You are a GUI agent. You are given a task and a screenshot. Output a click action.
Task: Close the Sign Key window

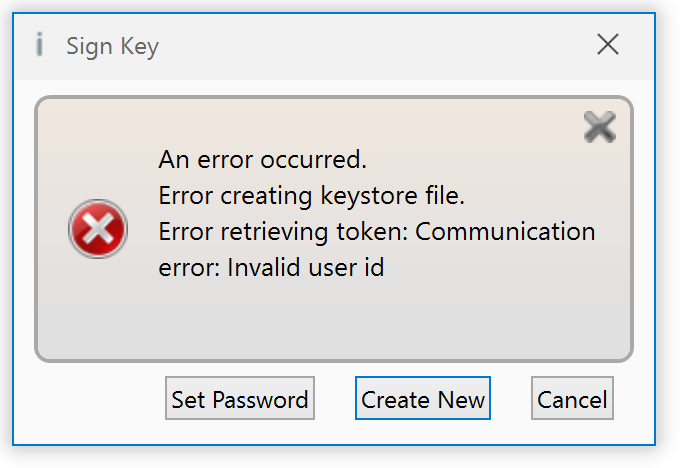click(607, 44)
